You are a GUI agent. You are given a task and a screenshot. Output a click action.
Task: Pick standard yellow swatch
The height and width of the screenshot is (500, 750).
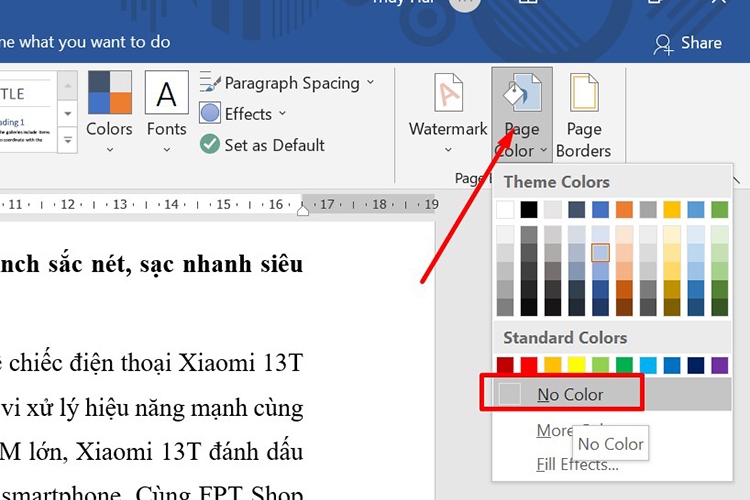[577, 365]
